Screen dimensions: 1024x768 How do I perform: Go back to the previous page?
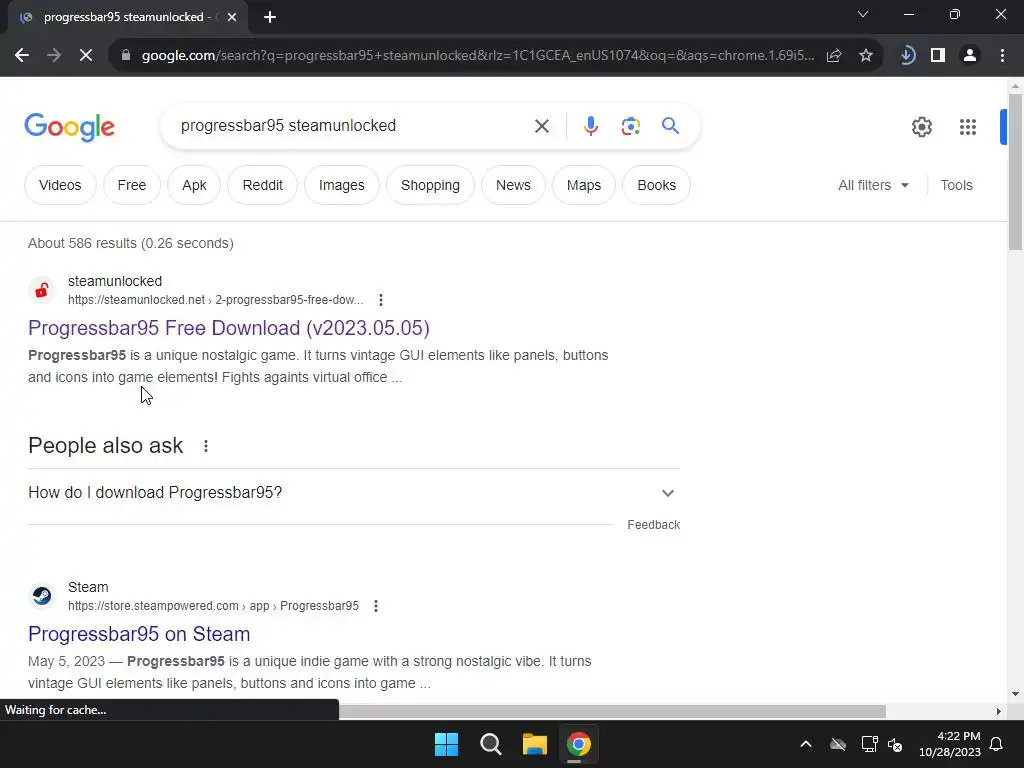(22, 56)
